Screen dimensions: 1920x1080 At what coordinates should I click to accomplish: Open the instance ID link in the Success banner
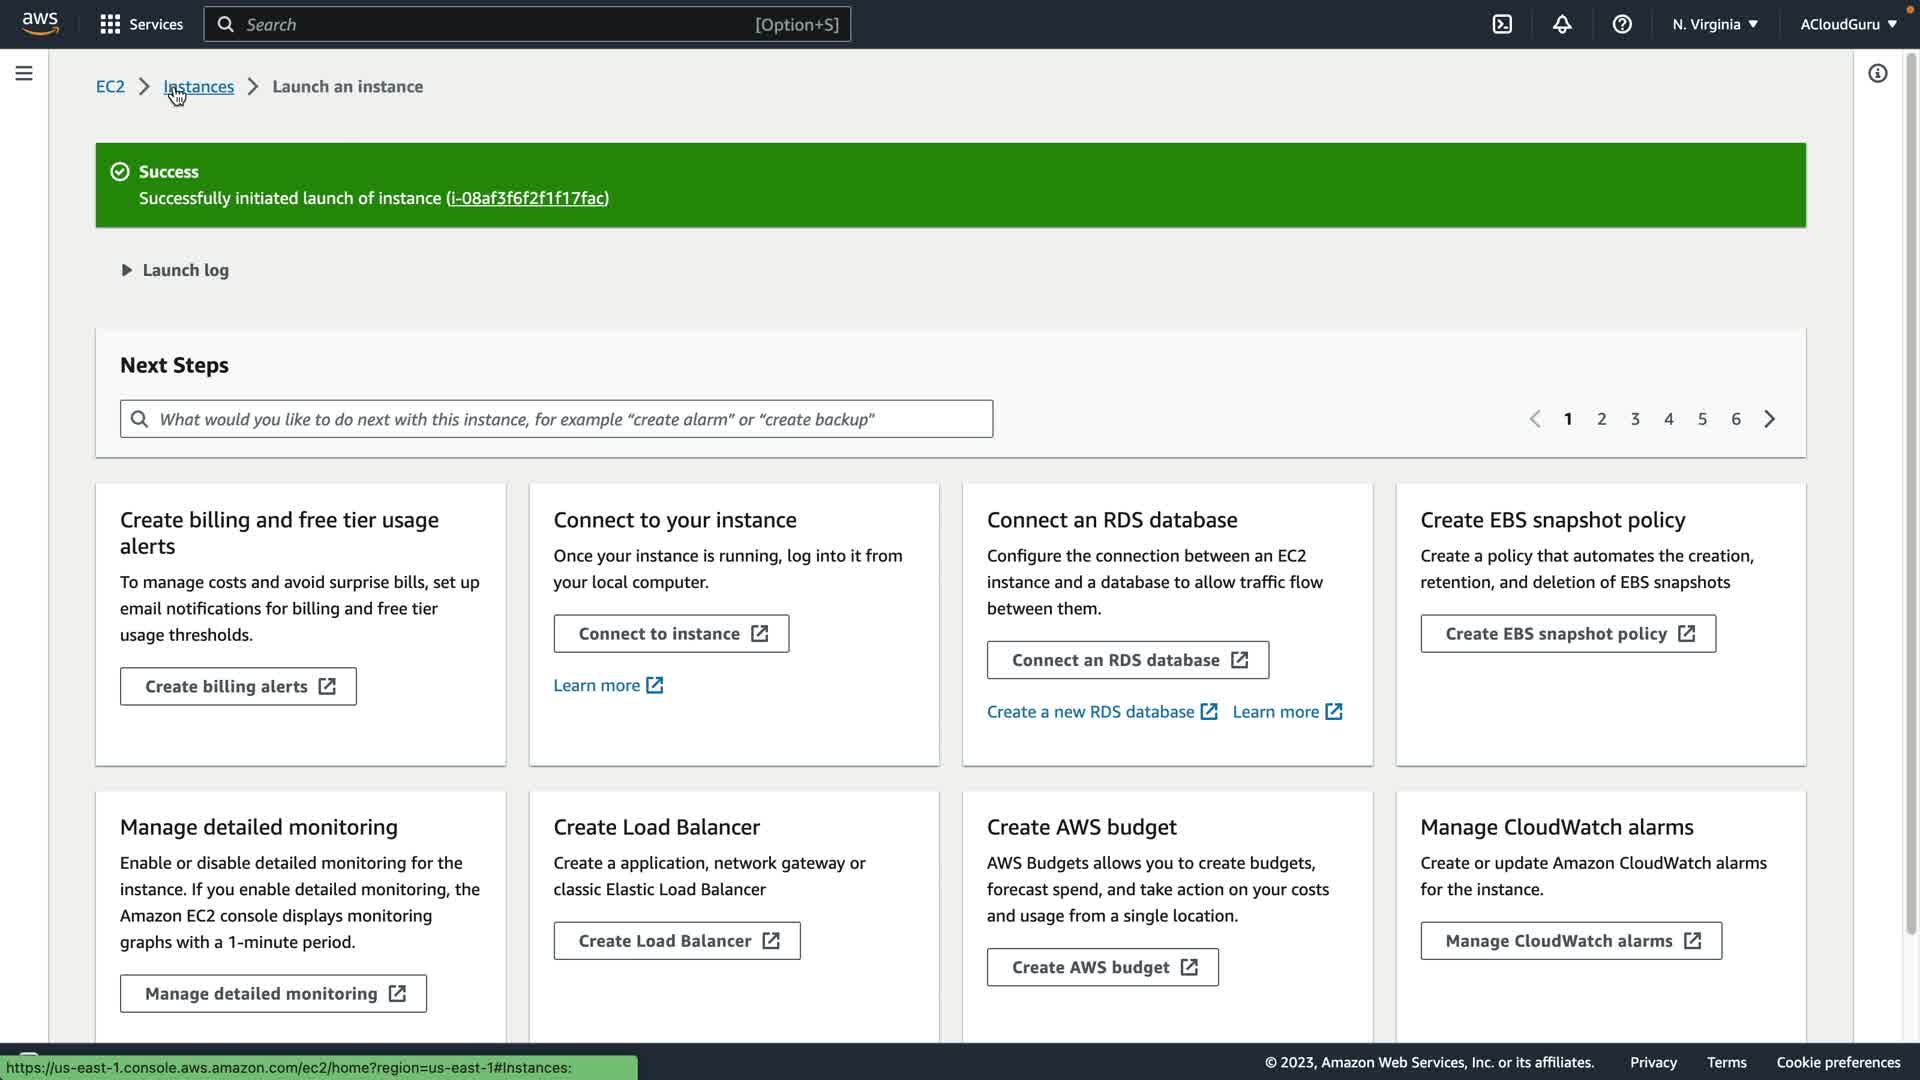pos(527,198)
